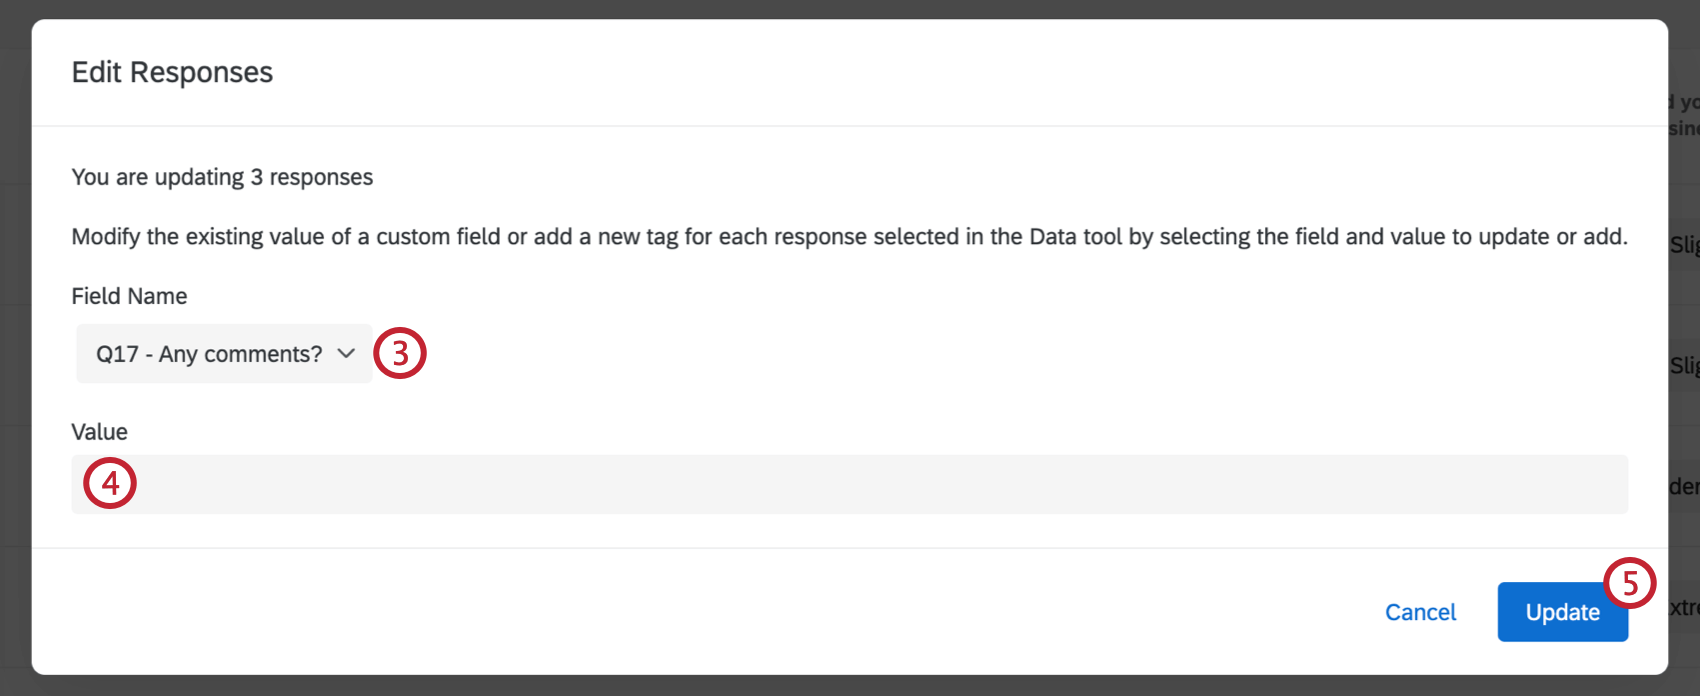This screenshot has height=696, width=1700.
Task: Select the 'You are updating 3 responses' text
Action: pos(221,176)
